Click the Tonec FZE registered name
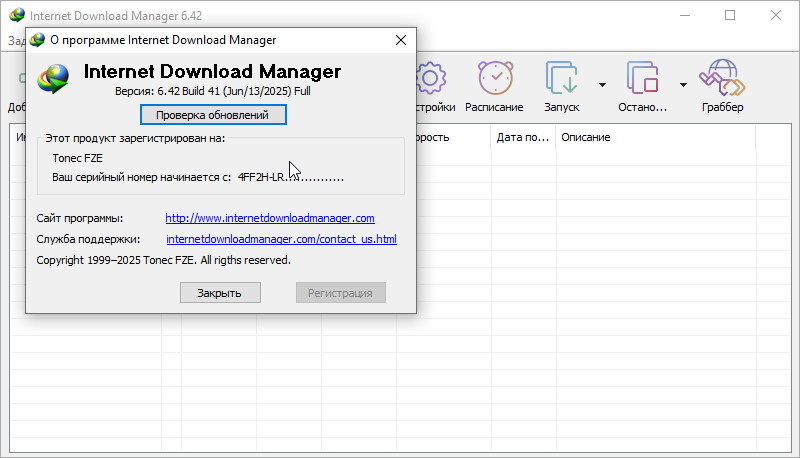Screen dimensions: 800x458 point(78,158)
